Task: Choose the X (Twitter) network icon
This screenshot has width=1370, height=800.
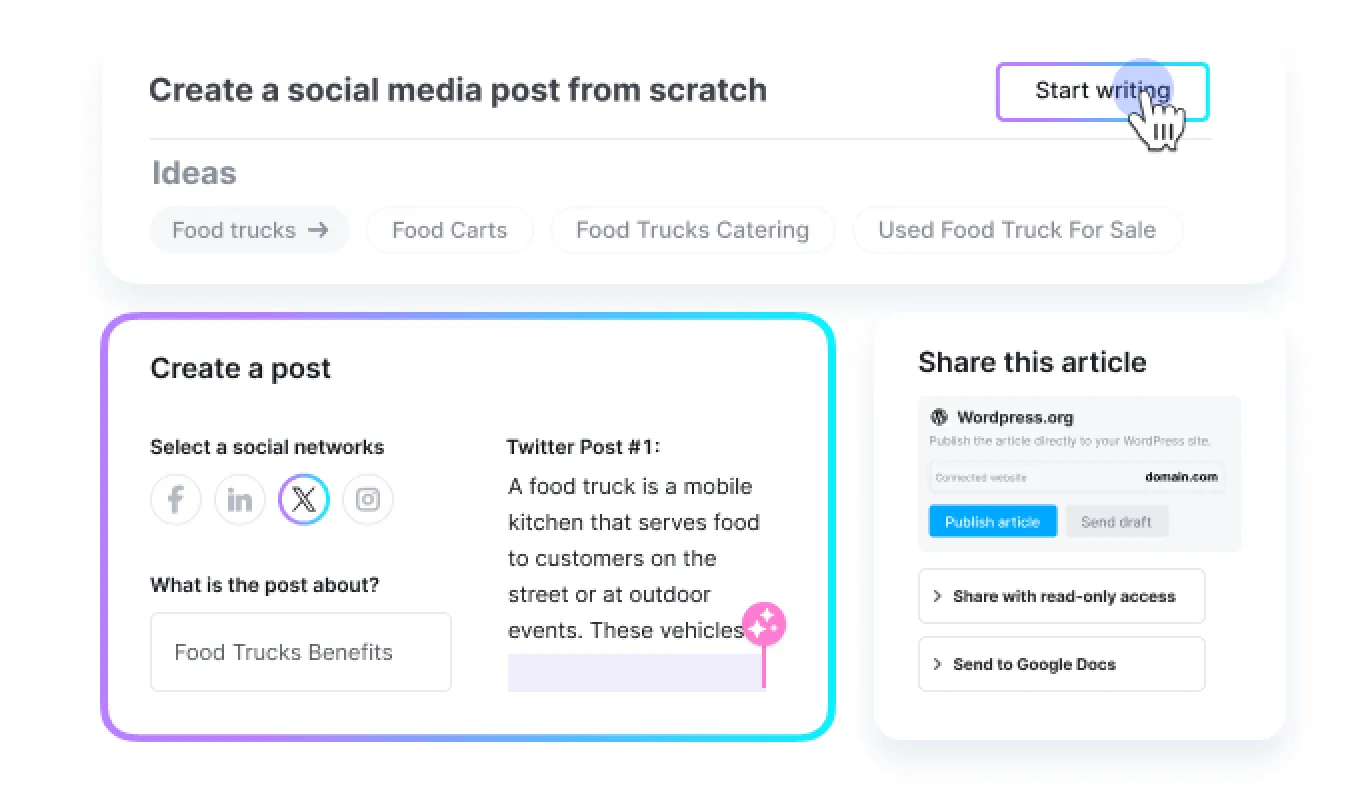Action: pyautogui.click(x=304, y=500)
